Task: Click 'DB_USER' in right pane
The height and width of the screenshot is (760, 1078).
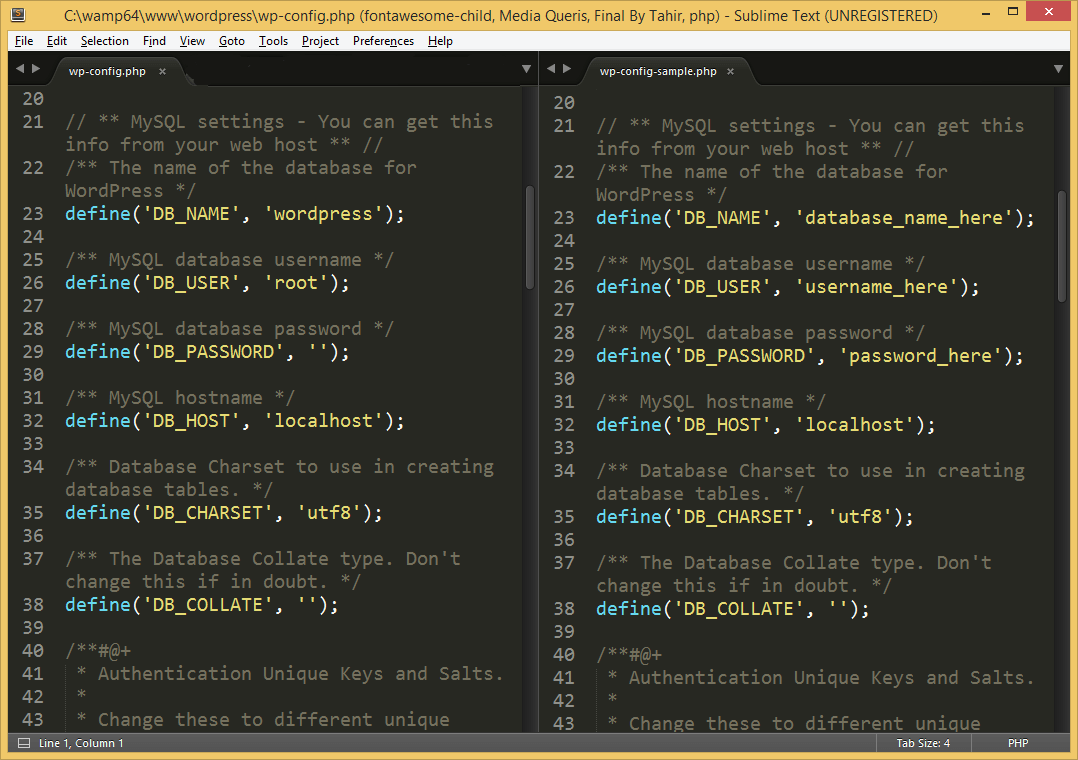Action: (x=722, y=287)
